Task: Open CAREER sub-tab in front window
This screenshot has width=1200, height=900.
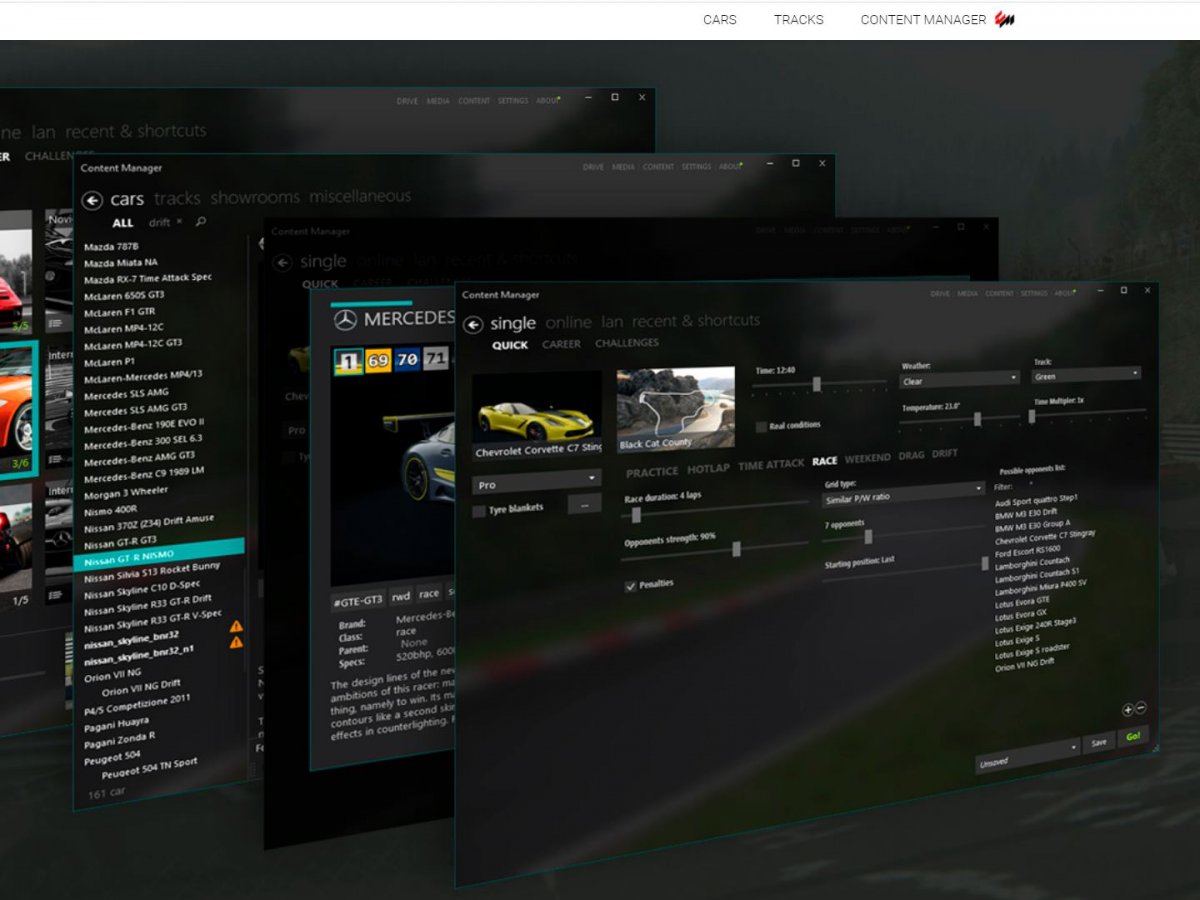Action: tap(561, 344)
